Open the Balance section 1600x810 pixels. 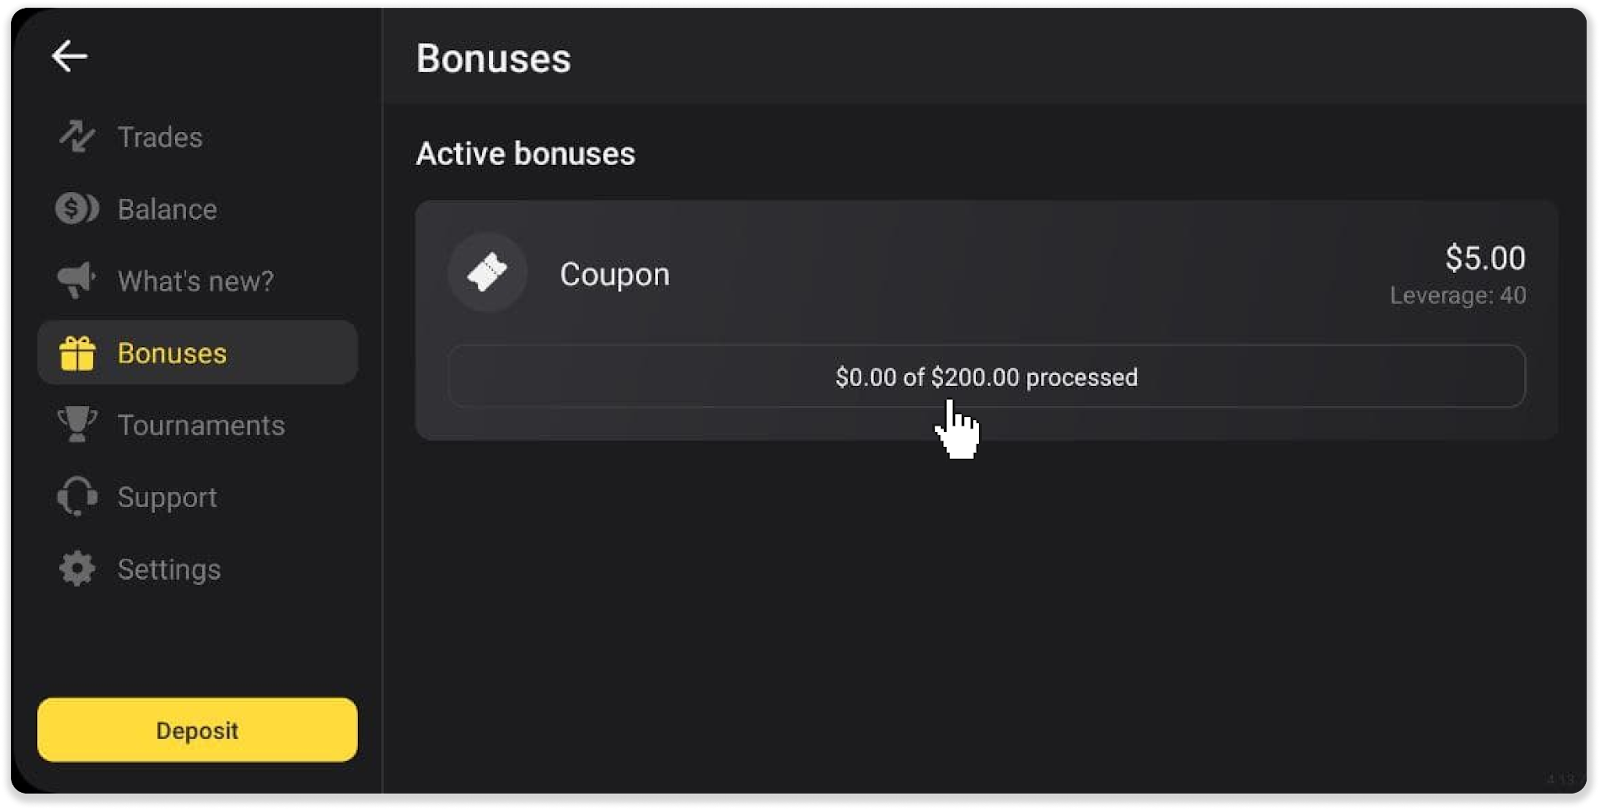[167, 208]
